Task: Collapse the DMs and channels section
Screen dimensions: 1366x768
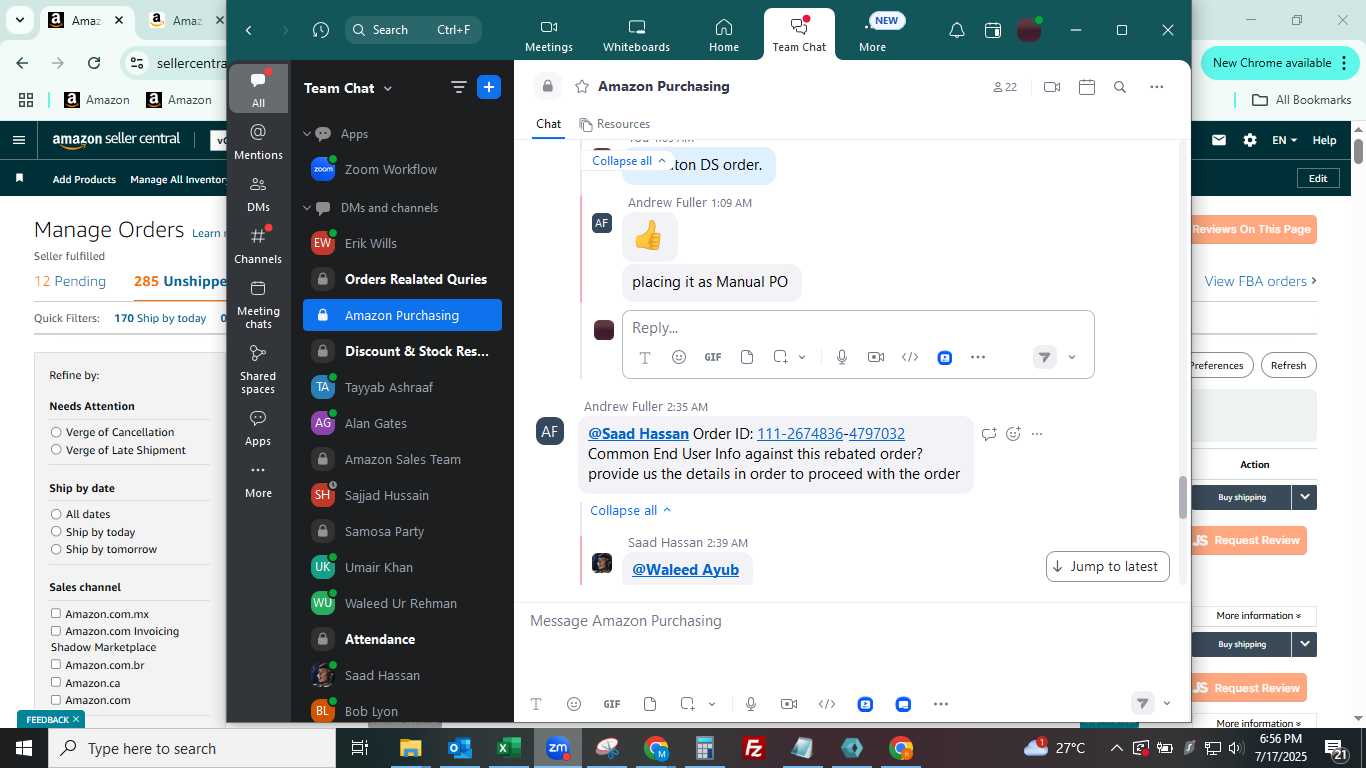Action: [308, 208]
